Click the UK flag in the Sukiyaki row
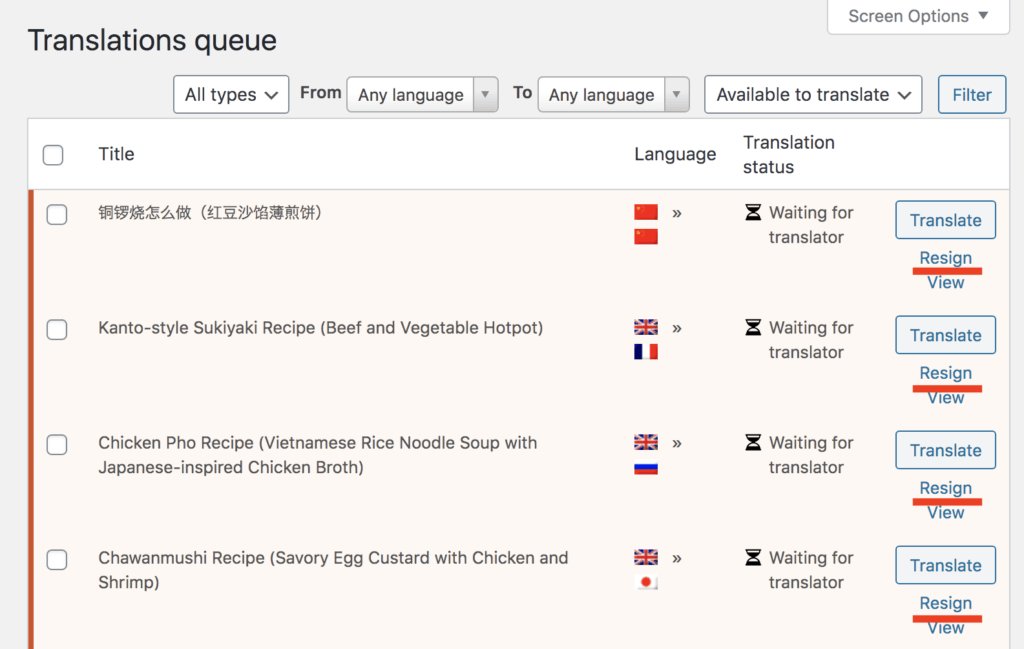 point(645,326)
